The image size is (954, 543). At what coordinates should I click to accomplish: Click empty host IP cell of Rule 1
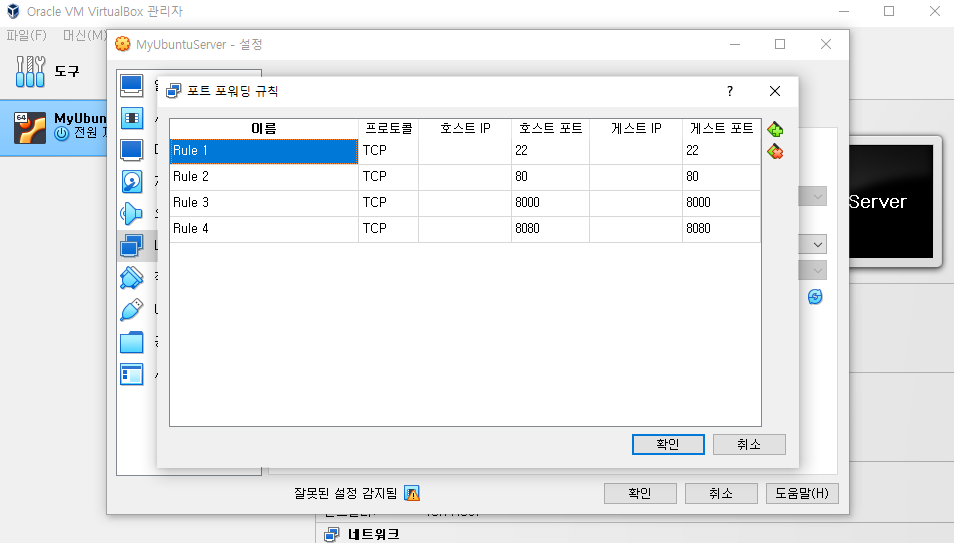(465, 151)
